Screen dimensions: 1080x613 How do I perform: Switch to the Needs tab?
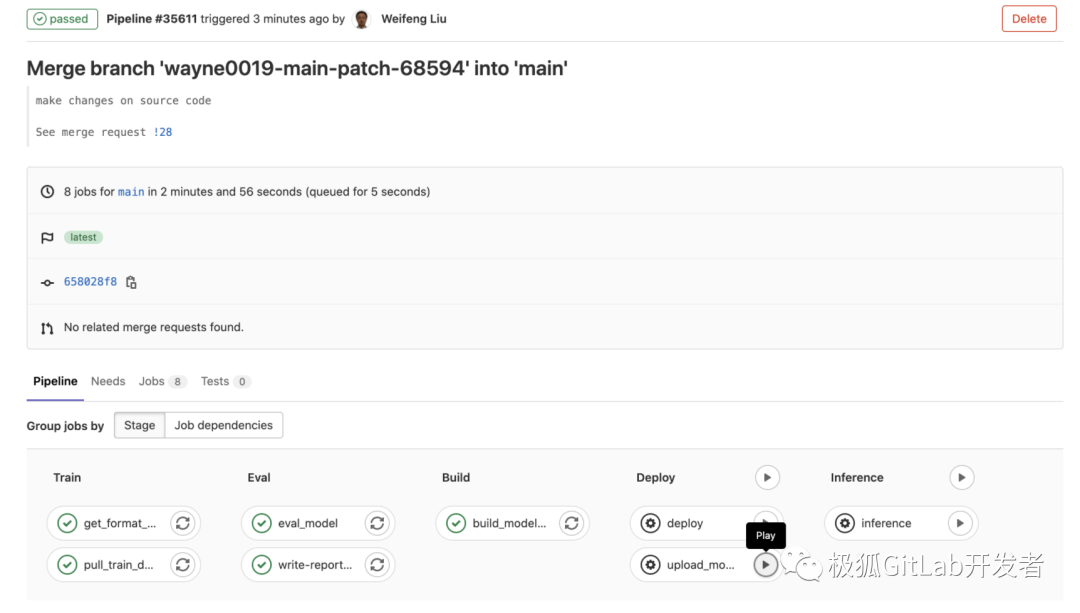coord(108,381)
